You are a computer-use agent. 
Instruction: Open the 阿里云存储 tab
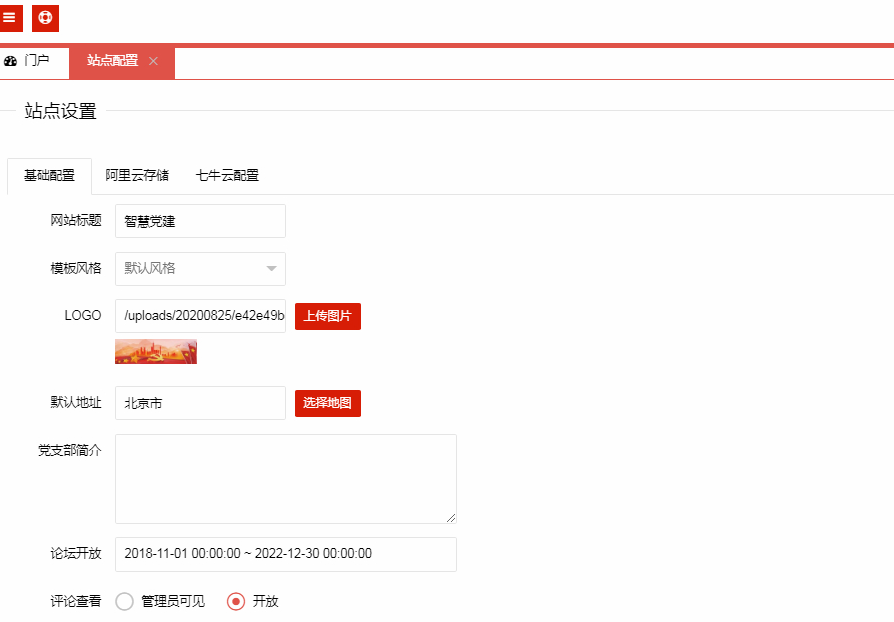(x=137, y=176)
